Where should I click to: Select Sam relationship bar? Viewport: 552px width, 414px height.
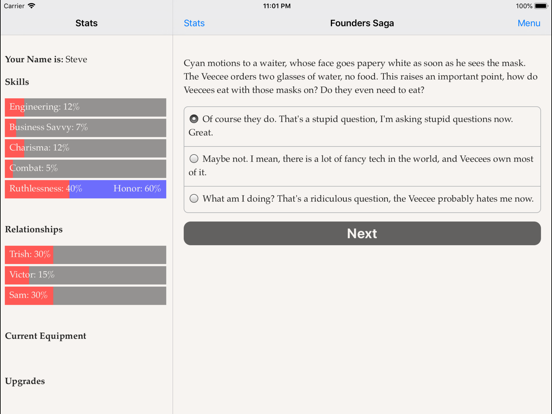click(x=86, y=295)
